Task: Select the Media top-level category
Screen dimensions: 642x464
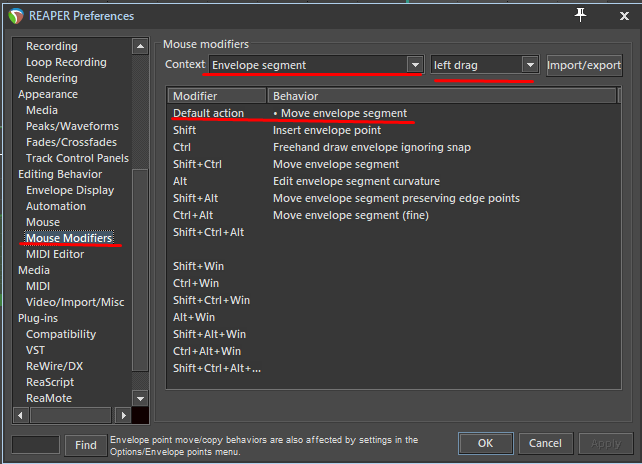Action: coord(34,270)
